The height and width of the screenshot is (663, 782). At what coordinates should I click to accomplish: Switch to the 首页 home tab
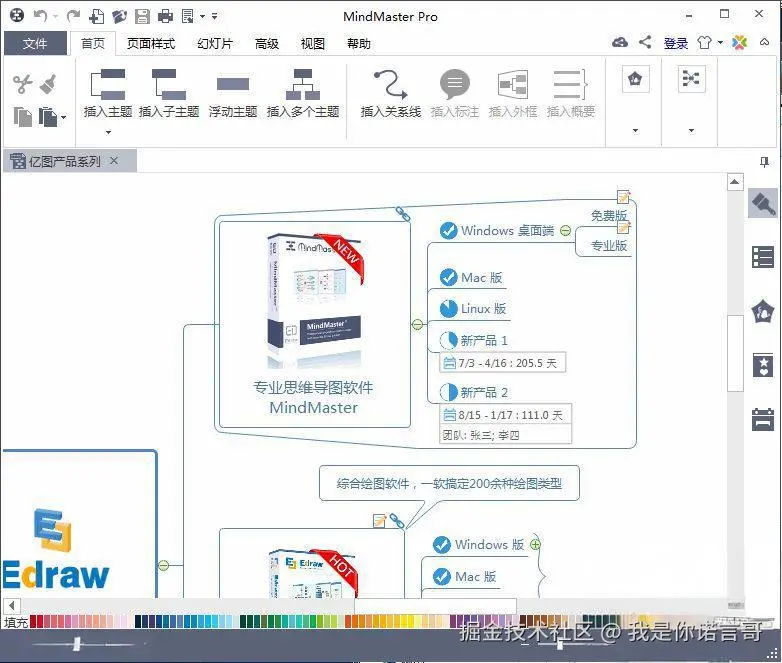pyautogui.click(x=93, y=43)
